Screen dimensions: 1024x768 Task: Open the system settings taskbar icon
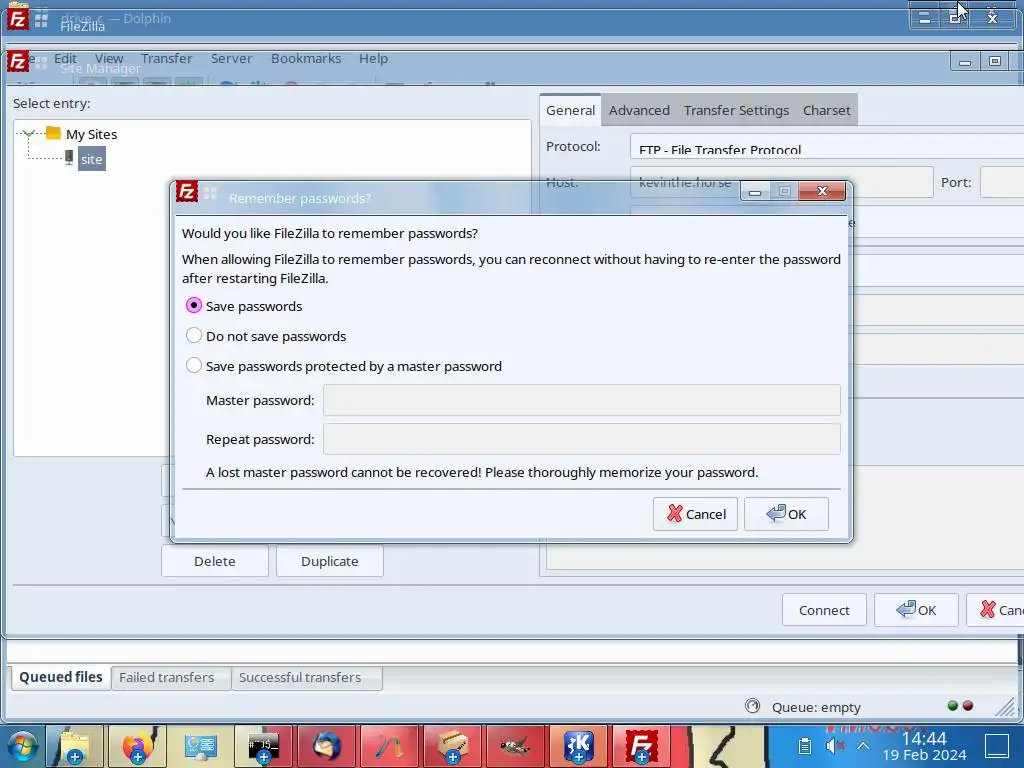click(200, 746)
